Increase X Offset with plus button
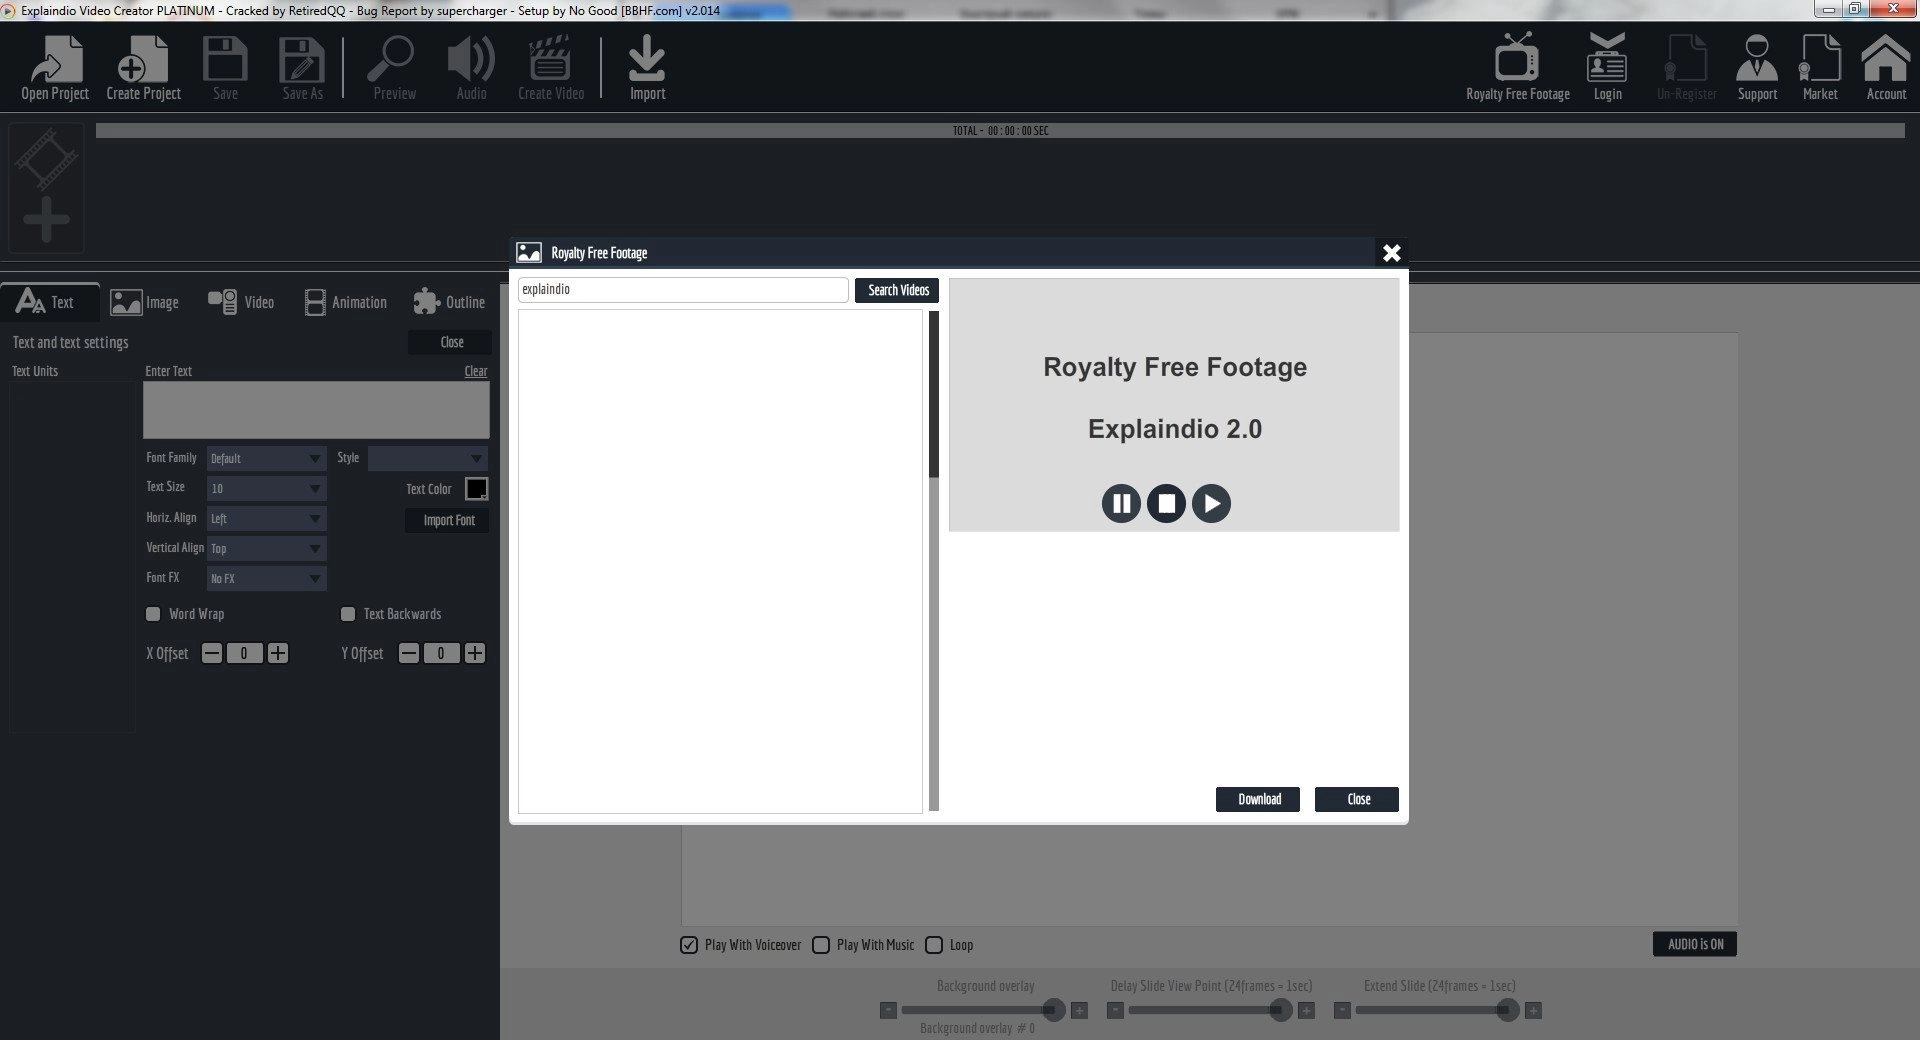Image resolution: width=1920 pixels, height=1040 pixels. pyautogui.click(x=278, y=653)
